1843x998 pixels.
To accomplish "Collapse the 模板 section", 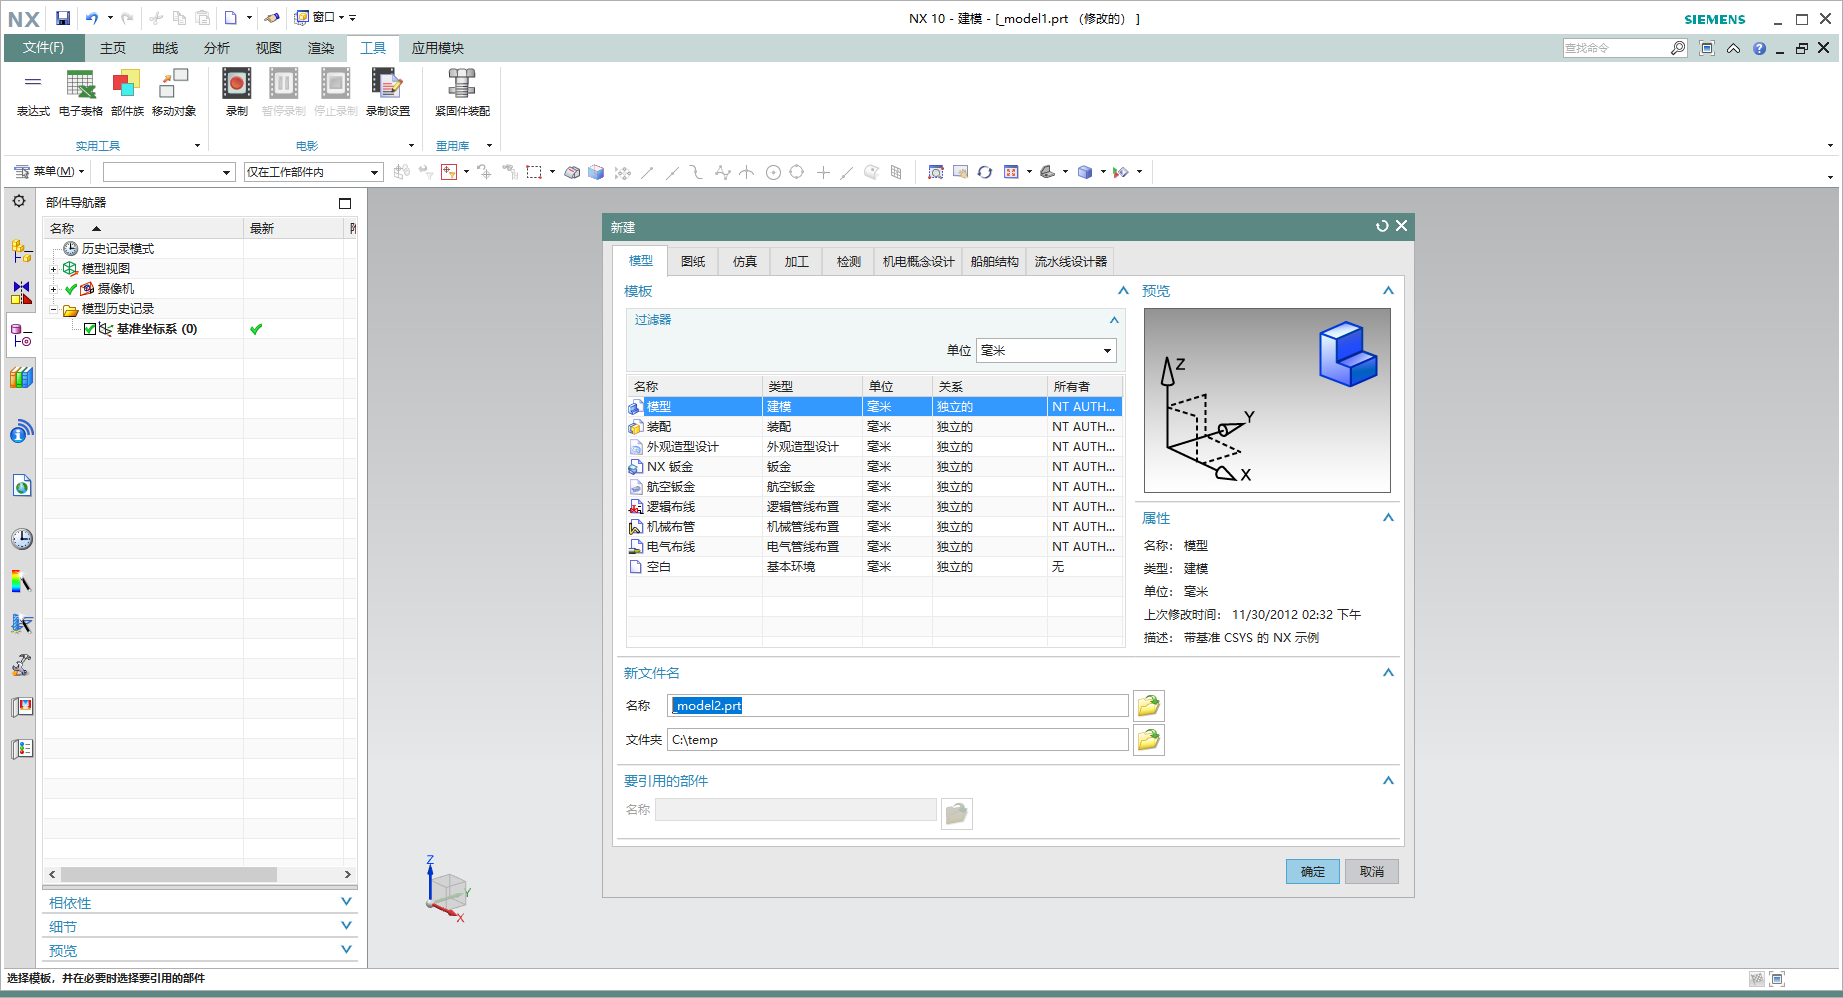I will [1123, 291].
